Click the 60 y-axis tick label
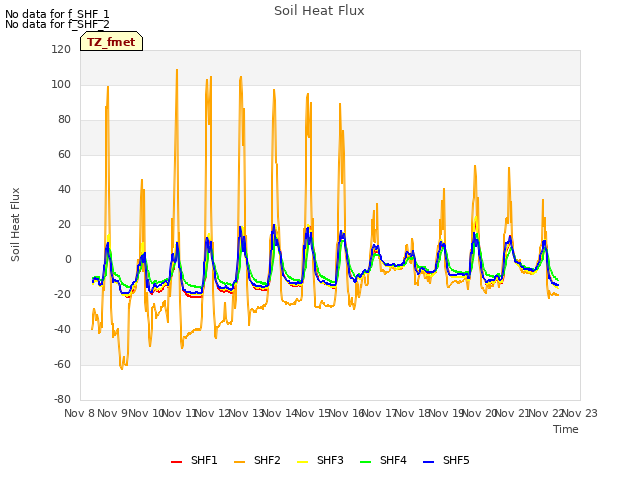Screen dimensions: 640x480 64,154
